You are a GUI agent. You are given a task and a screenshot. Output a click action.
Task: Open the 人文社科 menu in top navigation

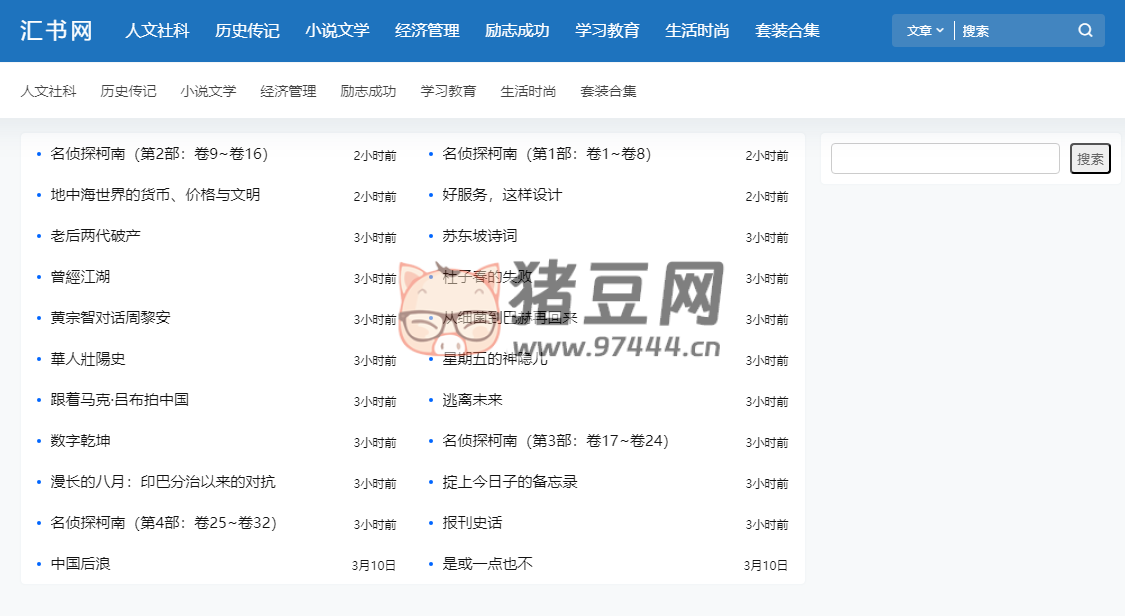pyautogui.click(x=157, y=30)
